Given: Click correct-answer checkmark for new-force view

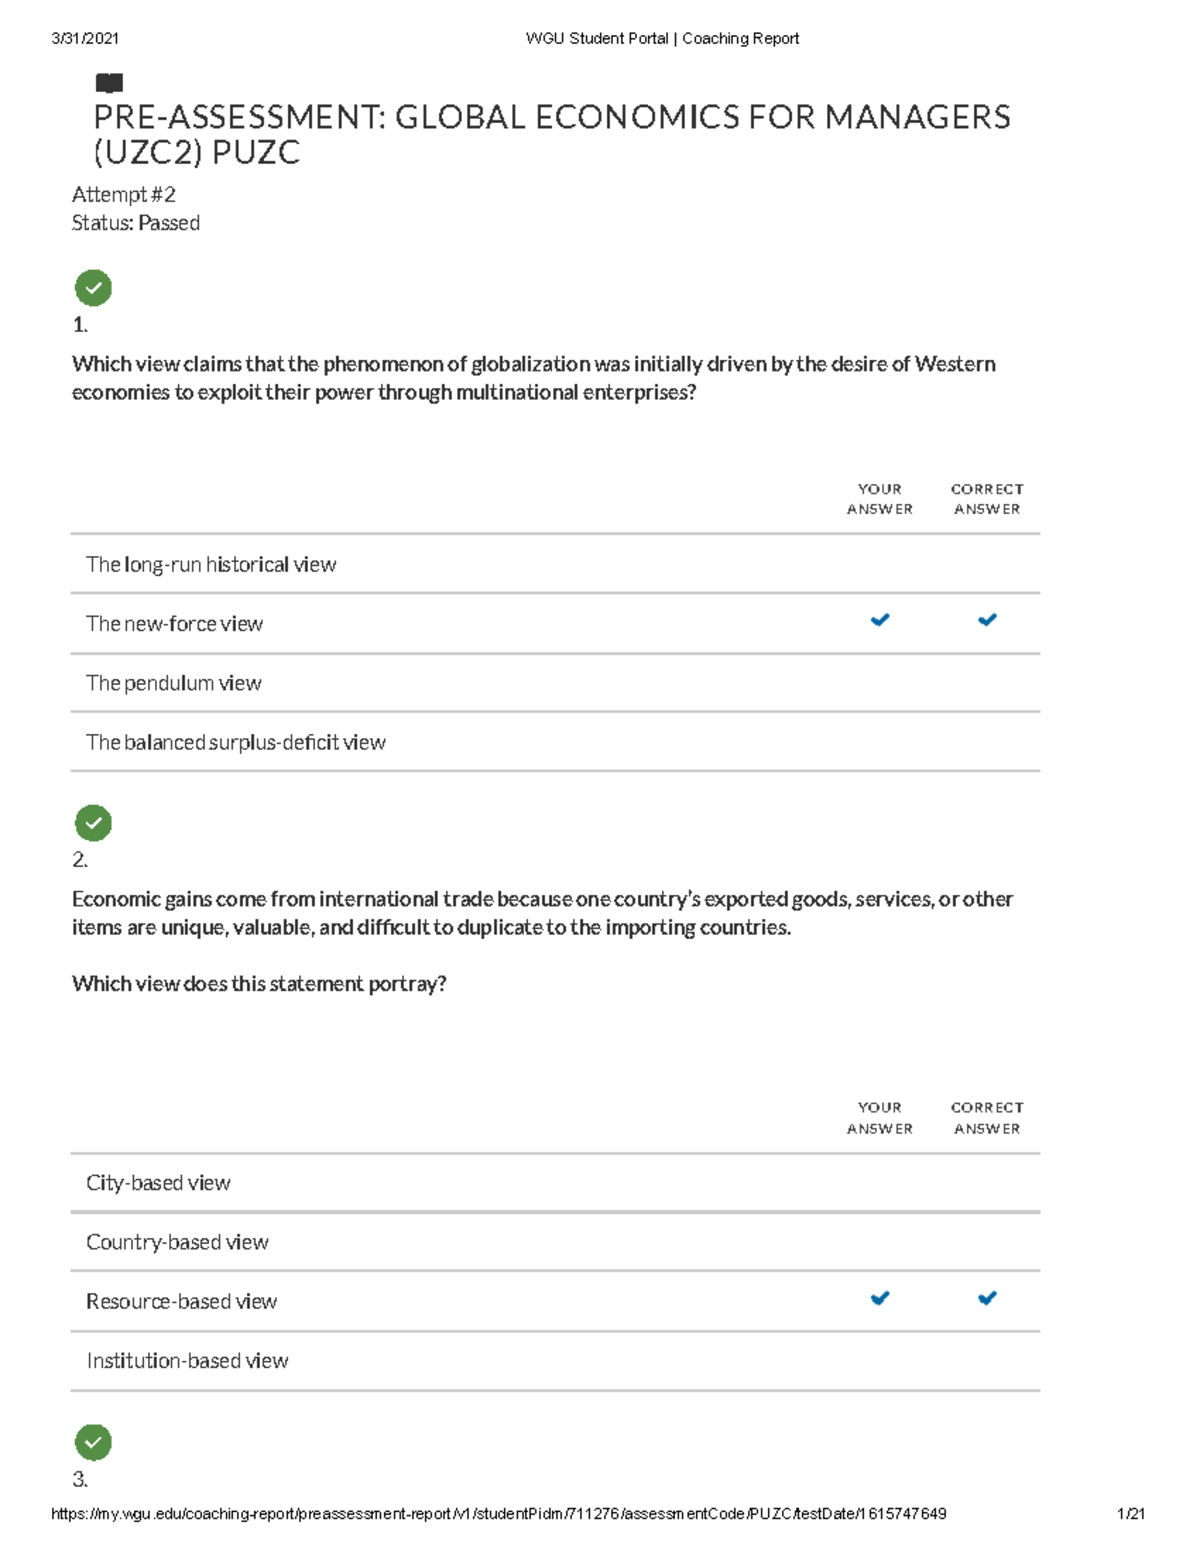Looking at the screenshot, I should tap(987, 620).
